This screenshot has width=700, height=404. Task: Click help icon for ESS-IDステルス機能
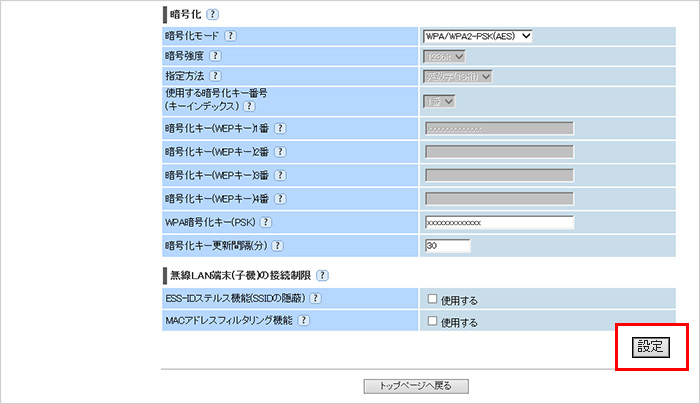pos(315,298)
